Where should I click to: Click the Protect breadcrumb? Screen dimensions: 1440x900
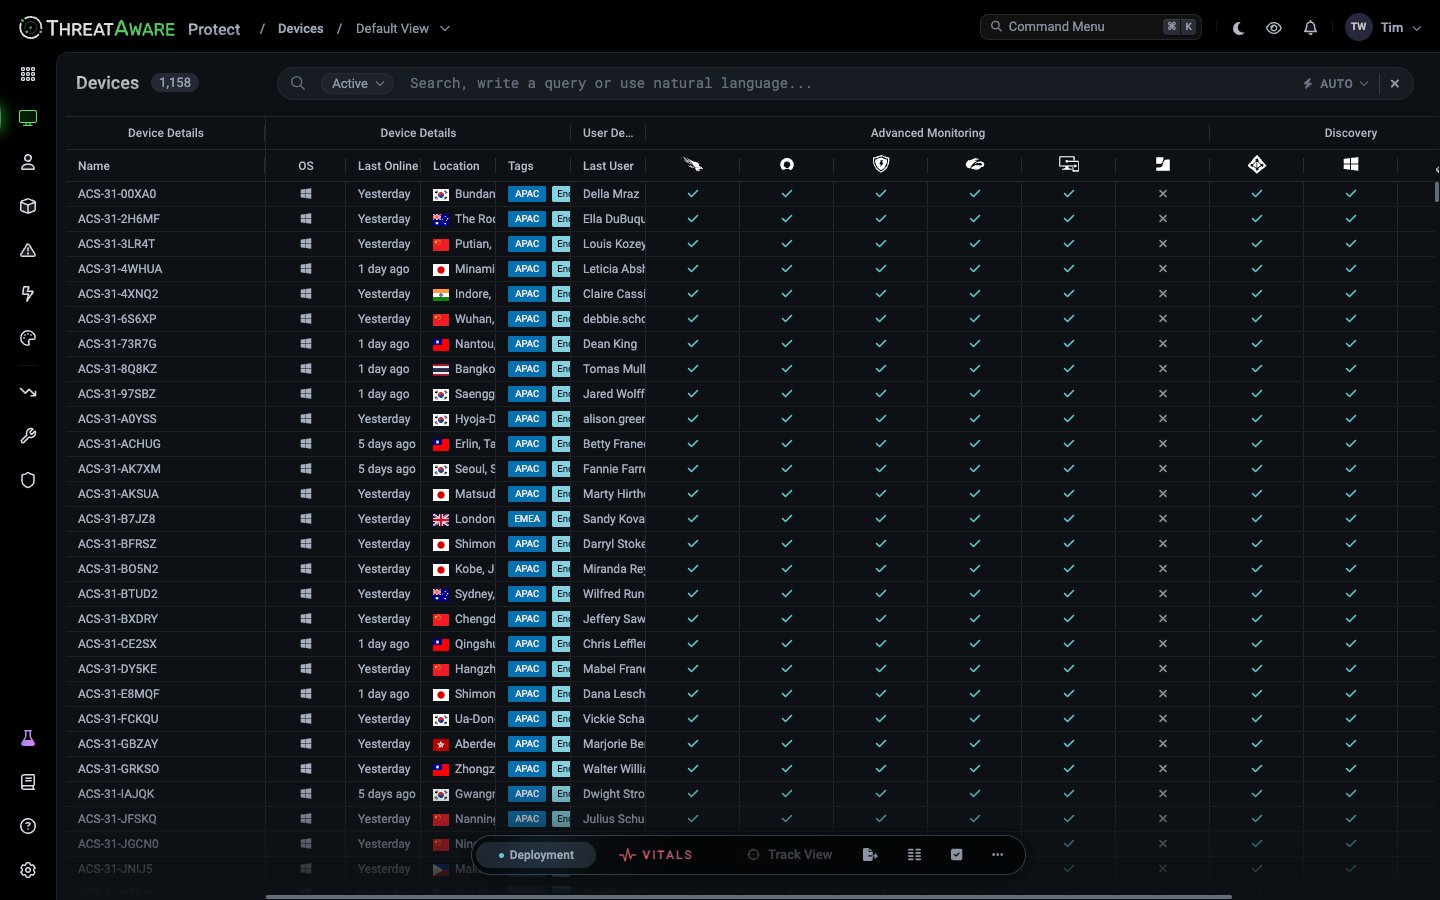tap(214, 29)
